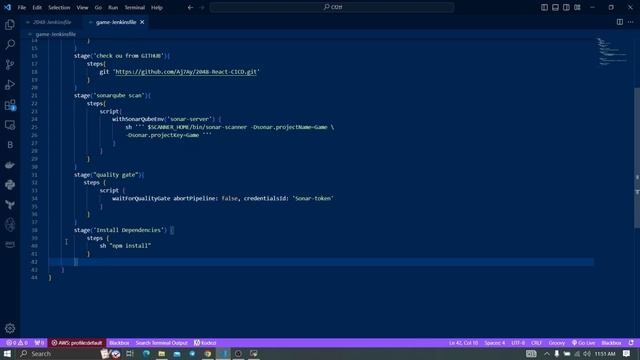The width and height of the screenshot is (640, 360).
Task: Click Blackbox item beside AWS profile
Action: pyautogui.click(x=119, y=343)
